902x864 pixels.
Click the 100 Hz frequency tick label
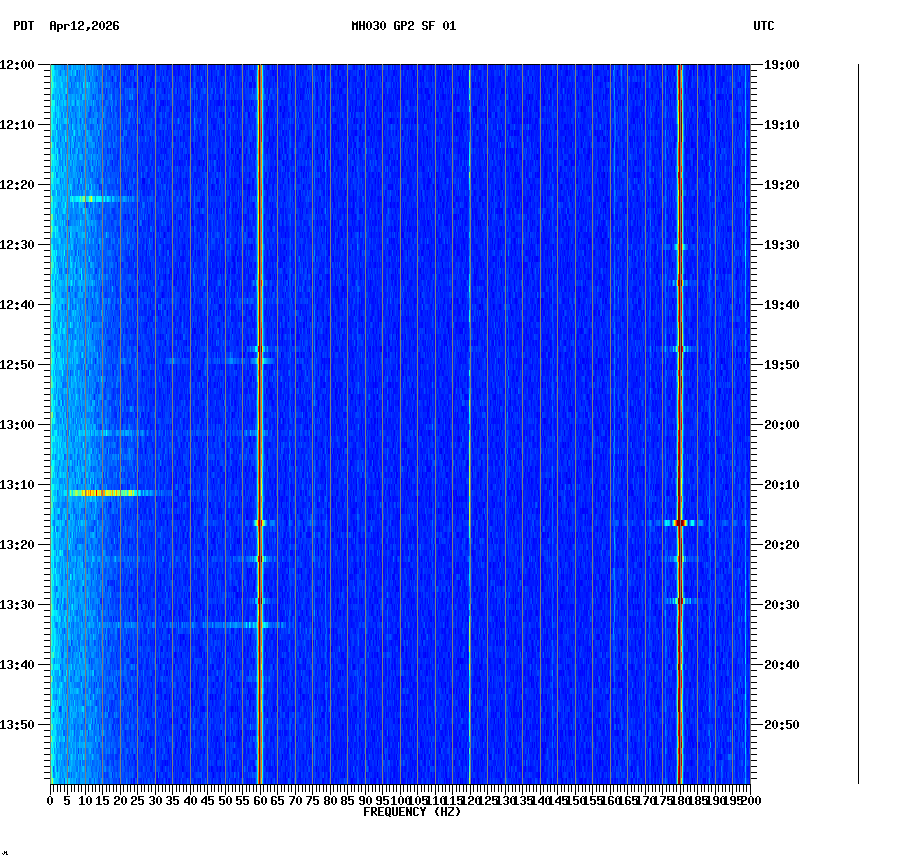tap(397, 800)
